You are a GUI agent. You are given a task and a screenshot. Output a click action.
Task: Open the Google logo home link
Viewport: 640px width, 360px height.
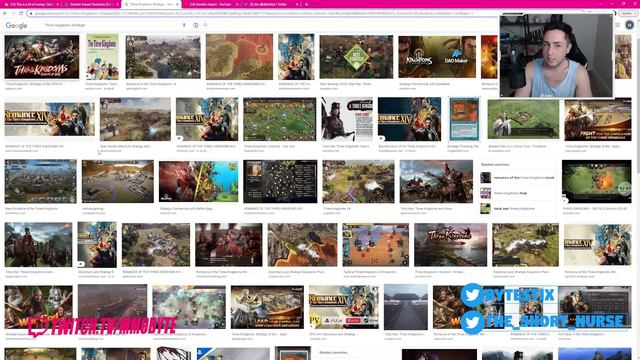click(16, 25)
